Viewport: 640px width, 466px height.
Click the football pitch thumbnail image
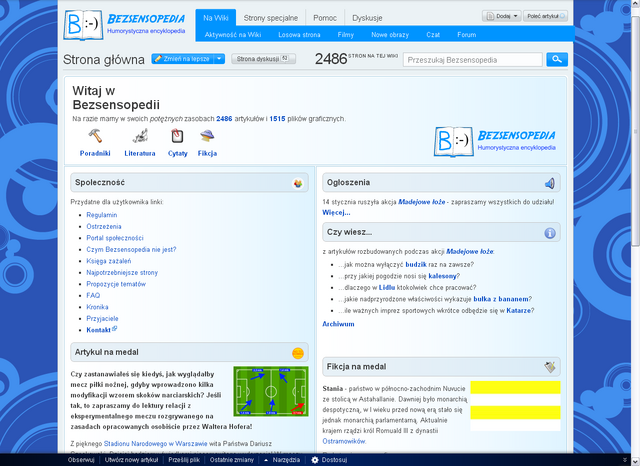tap(271, 391)
